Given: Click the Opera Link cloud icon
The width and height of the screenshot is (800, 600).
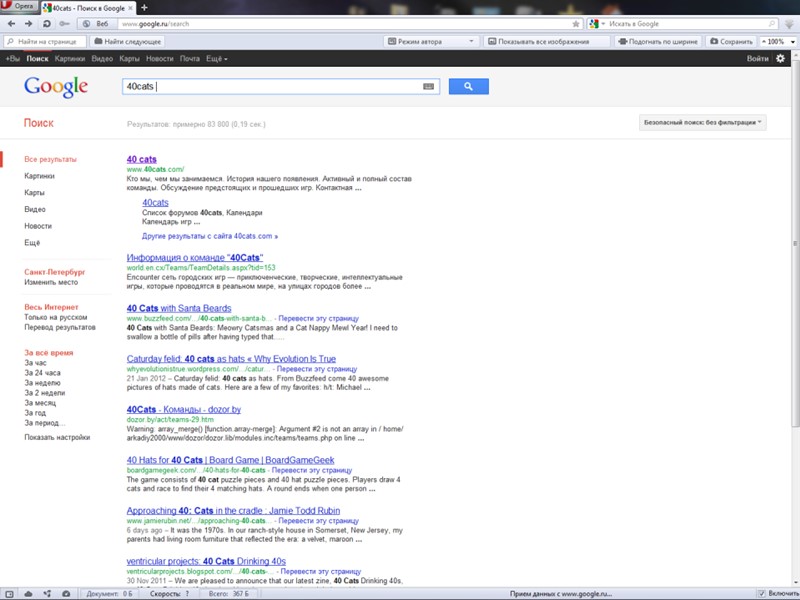Looking at the screenshot, I should (x=29, y=594).
